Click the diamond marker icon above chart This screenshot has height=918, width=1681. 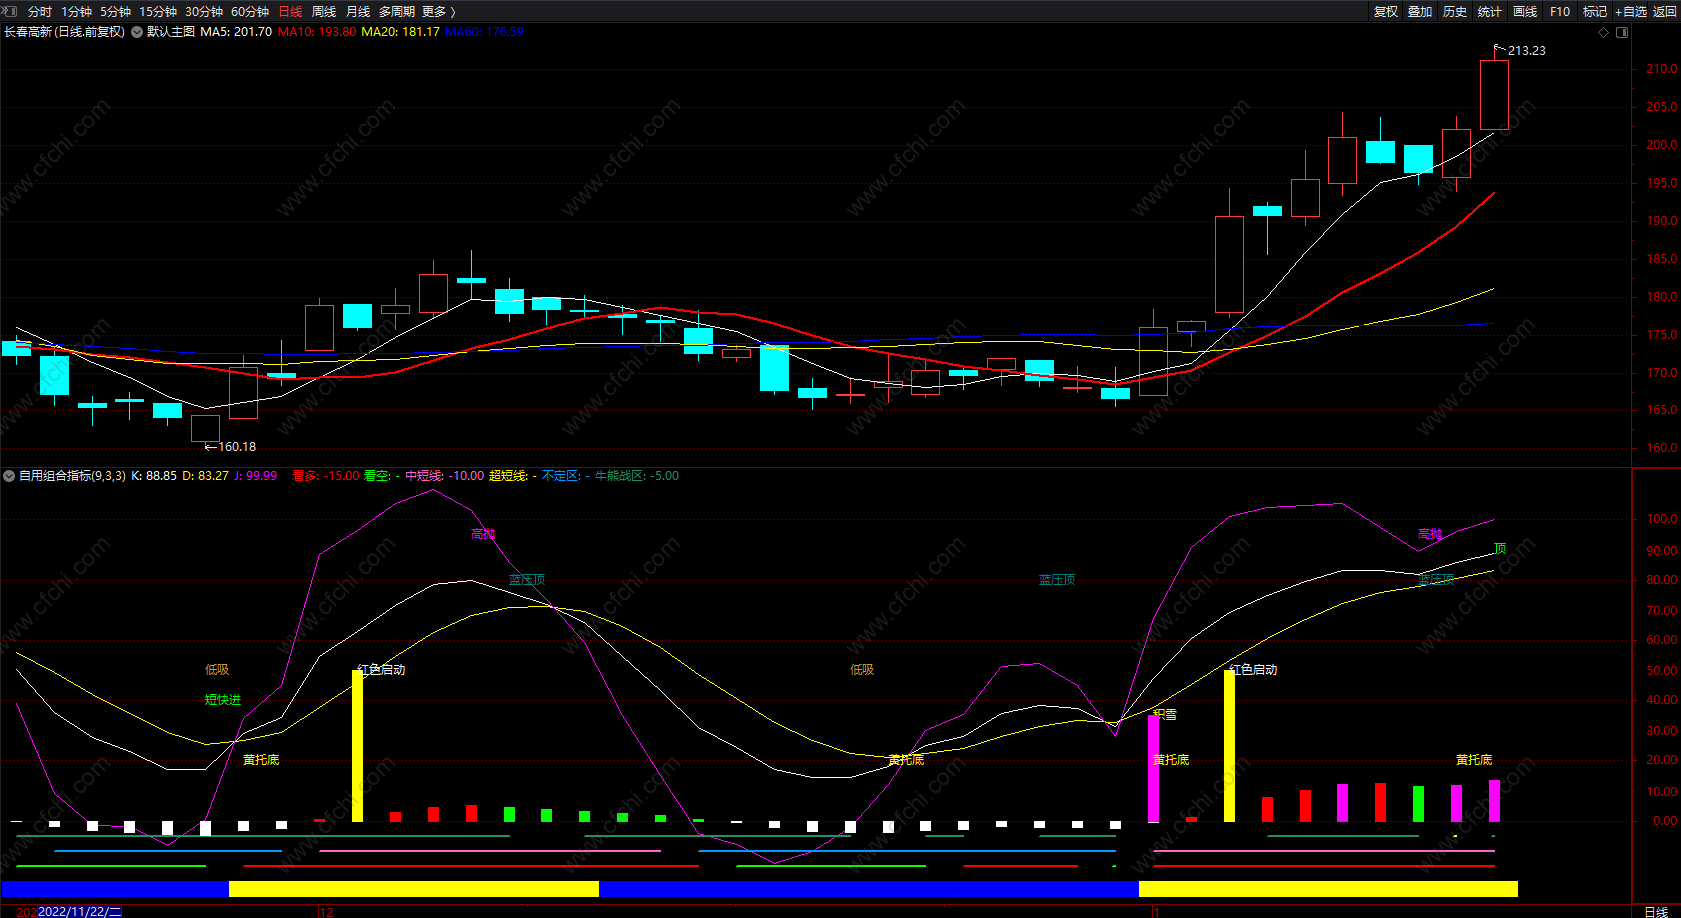(x=1603, y=32)
